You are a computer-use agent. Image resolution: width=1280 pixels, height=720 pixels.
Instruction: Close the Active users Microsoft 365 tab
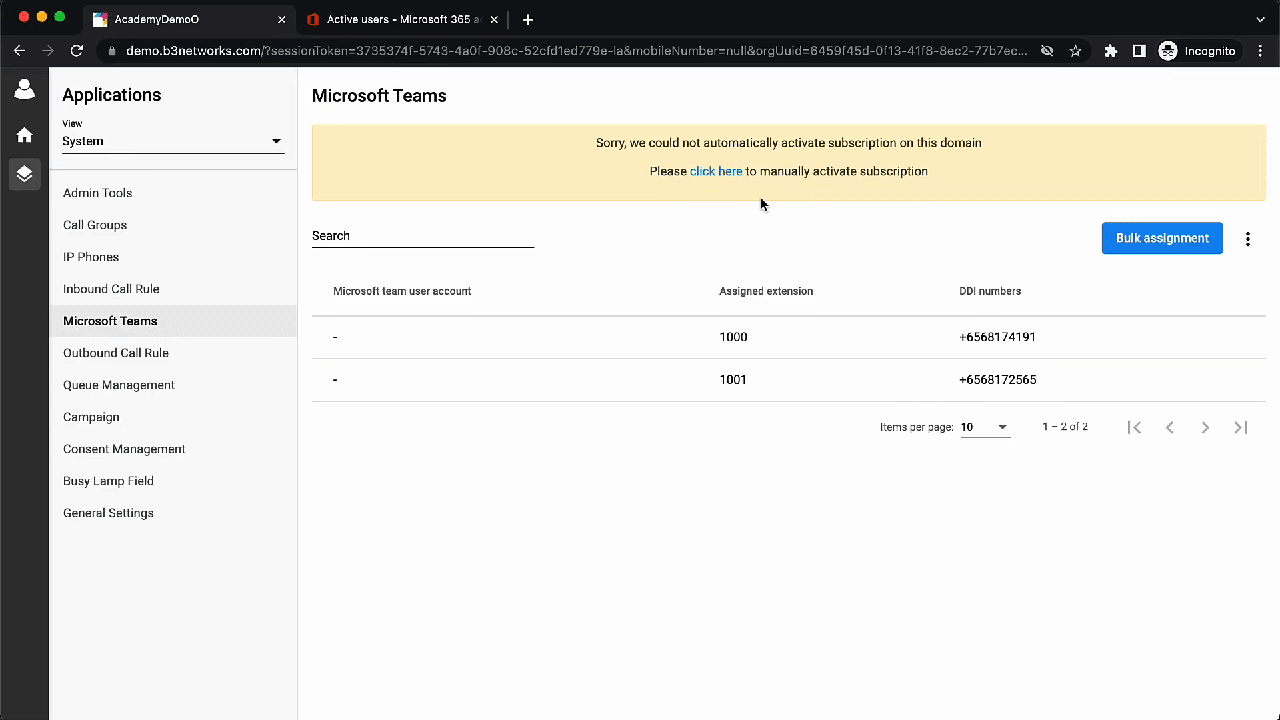[494, 19]
